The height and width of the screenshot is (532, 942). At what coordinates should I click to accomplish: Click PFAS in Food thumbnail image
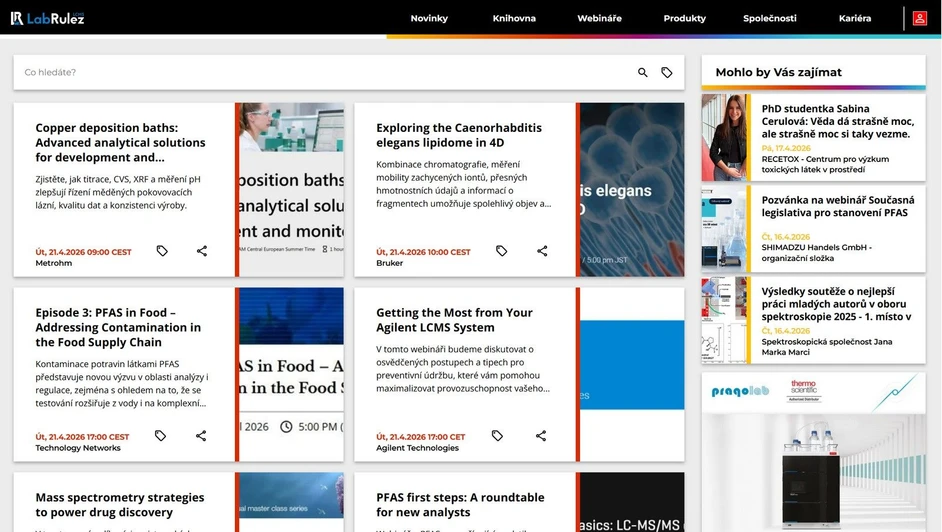(291, 375)
